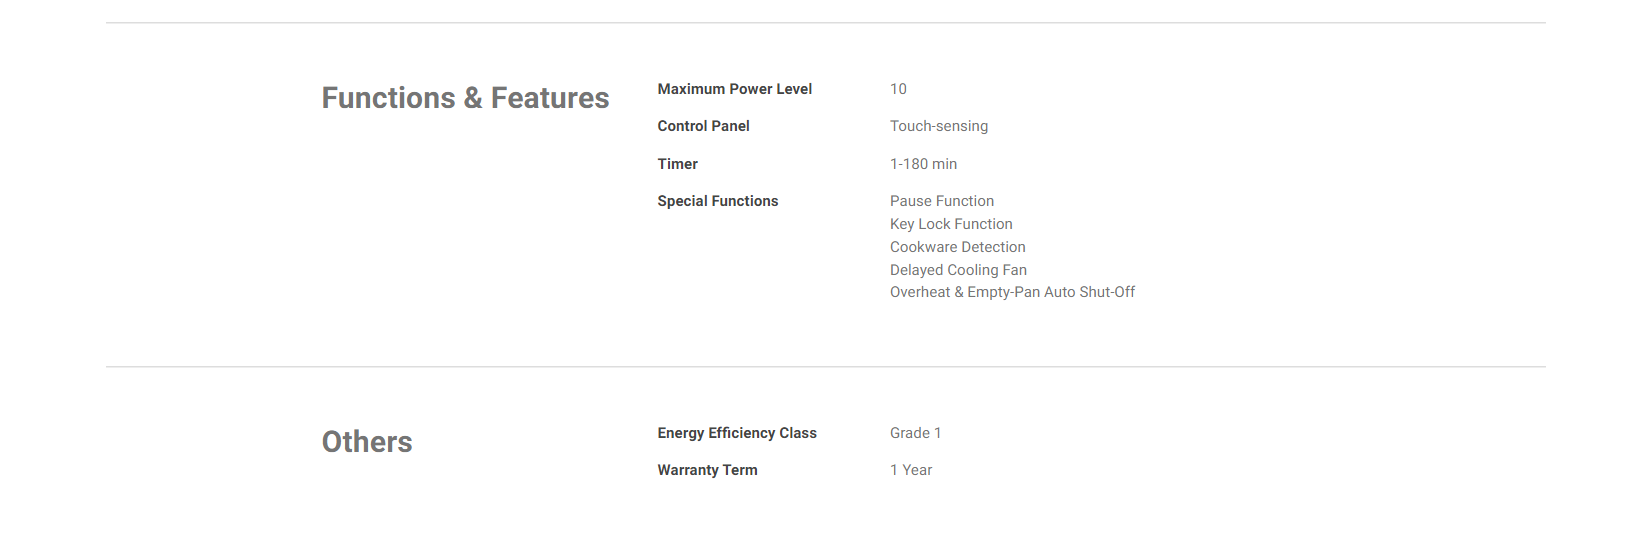This screenshot has width=1652, height=538.
Task: Select the Touch-sensing value text
Action: (x=938, y=126)
